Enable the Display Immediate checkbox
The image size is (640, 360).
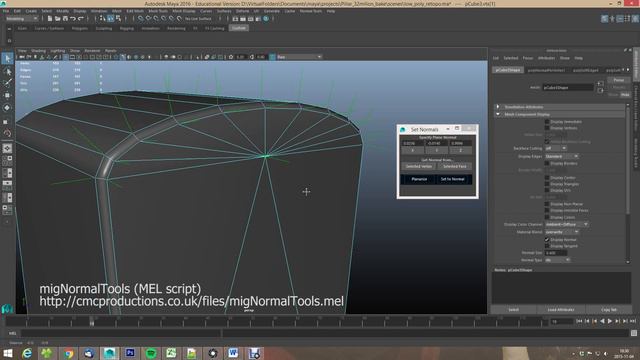pyautogui.click(x=547, y=122)
